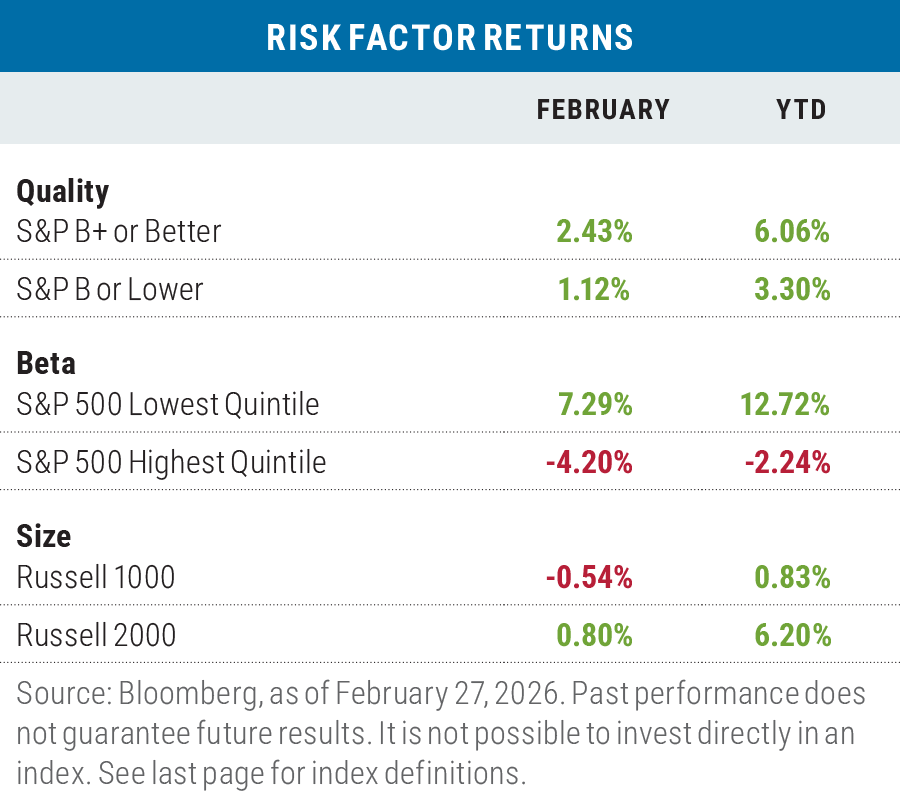
Task: Click the 2.43% February value
Action: (x=594, y=232)
